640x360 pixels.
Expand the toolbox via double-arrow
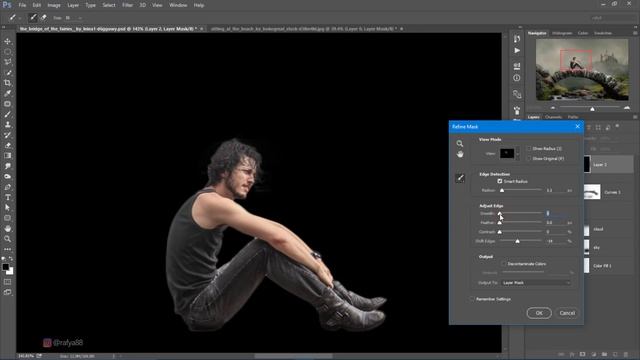[4, 28]
